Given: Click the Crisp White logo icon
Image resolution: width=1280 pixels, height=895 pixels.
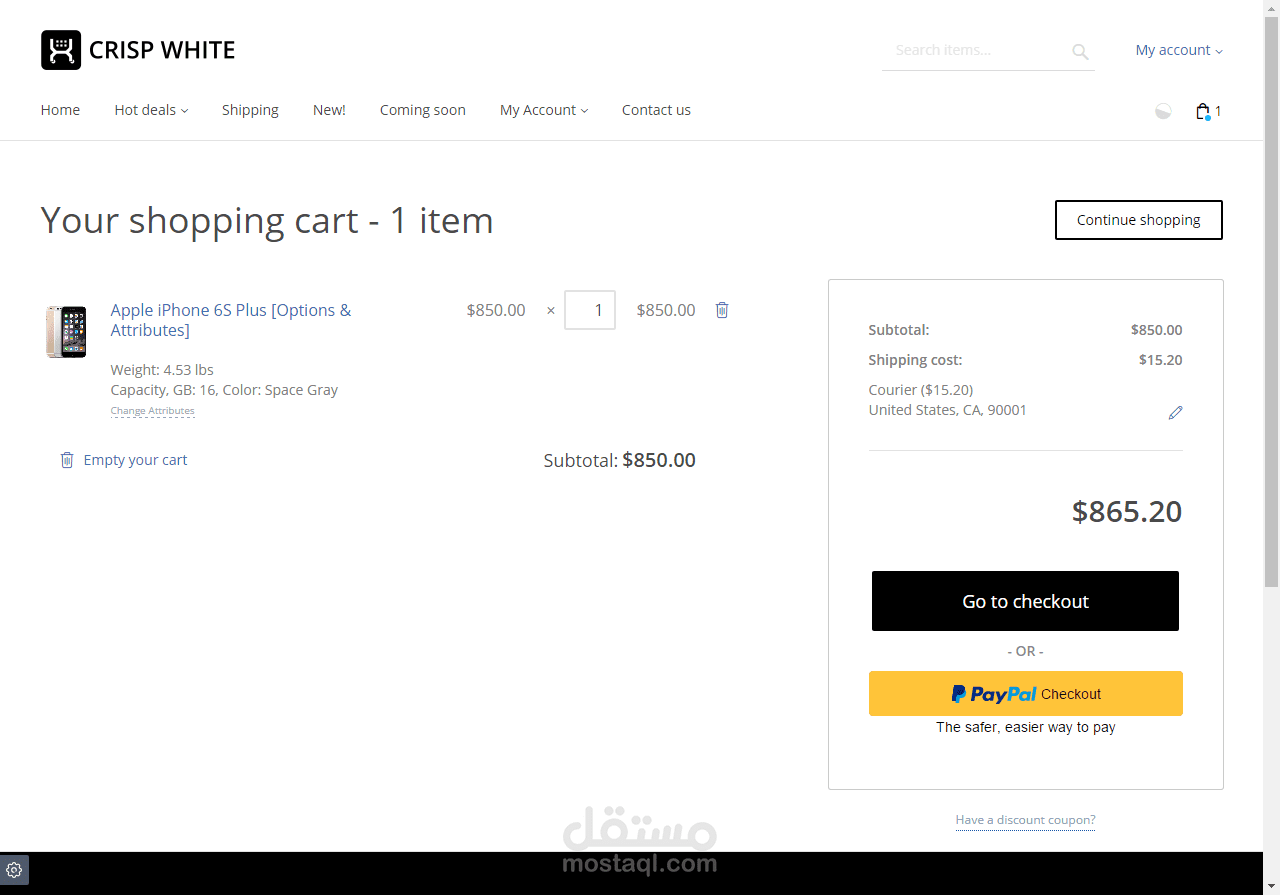Looking at the screenshot, I should (61, 50).
